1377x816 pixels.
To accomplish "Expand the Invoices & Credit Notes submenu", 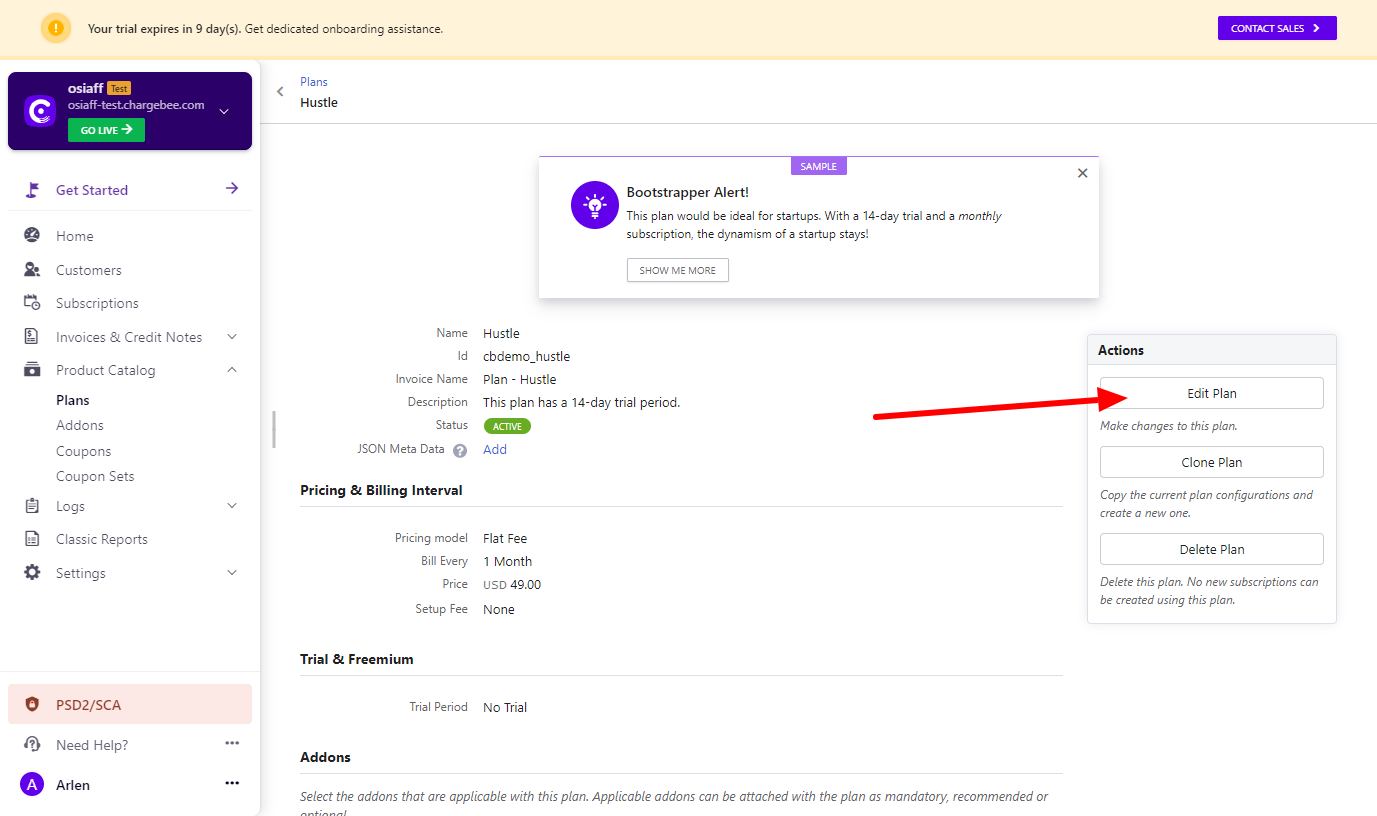I will pyautogui.click(x=232, y=337).
